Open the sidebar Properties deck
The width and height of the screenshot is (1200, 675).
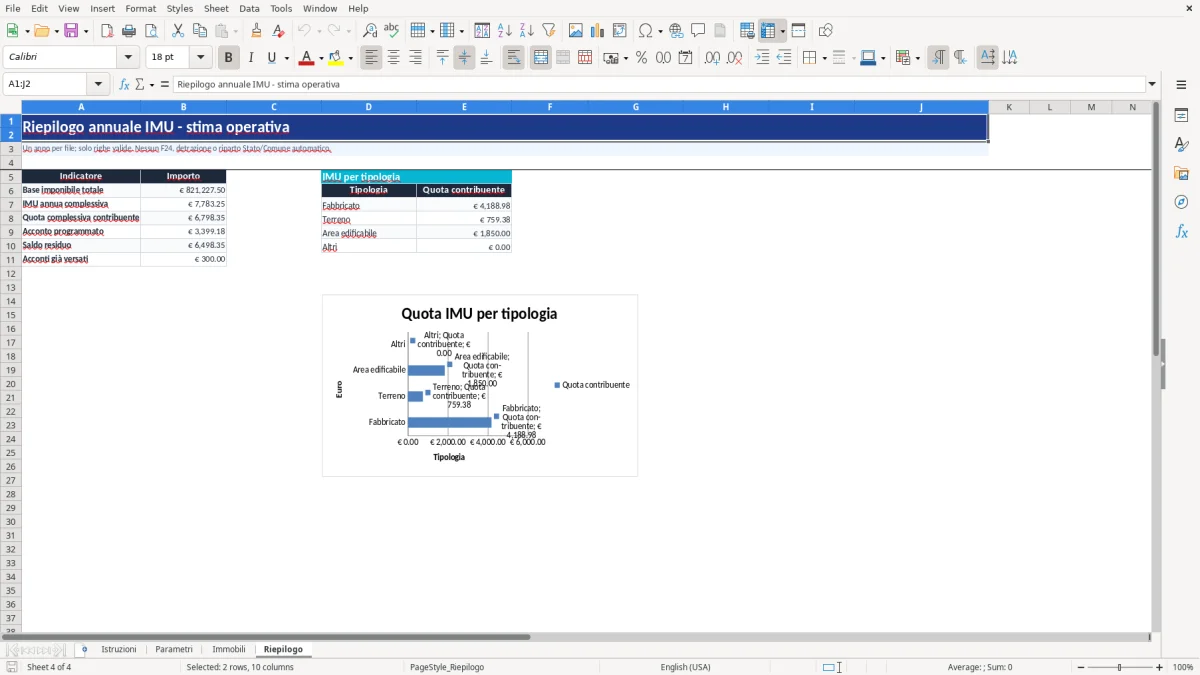point(1181,116)
